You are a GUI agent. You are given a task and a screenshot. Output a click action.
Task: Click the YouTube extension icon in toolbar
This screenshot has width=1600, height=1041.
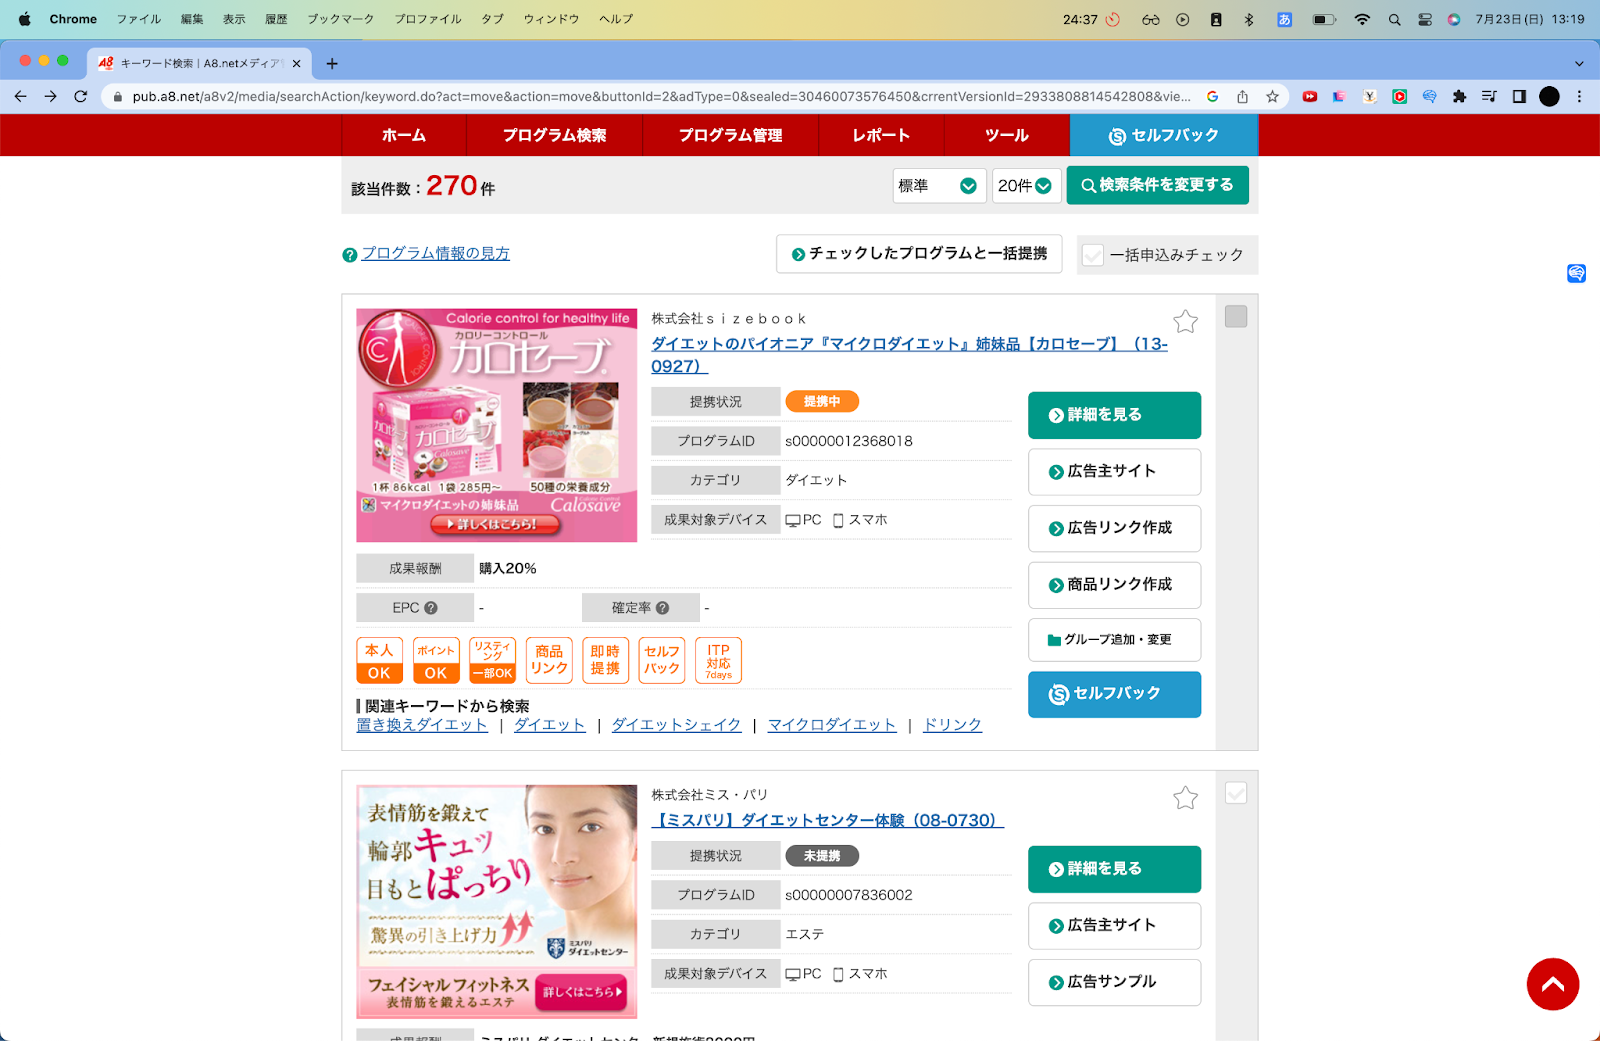pos(1309,97)
